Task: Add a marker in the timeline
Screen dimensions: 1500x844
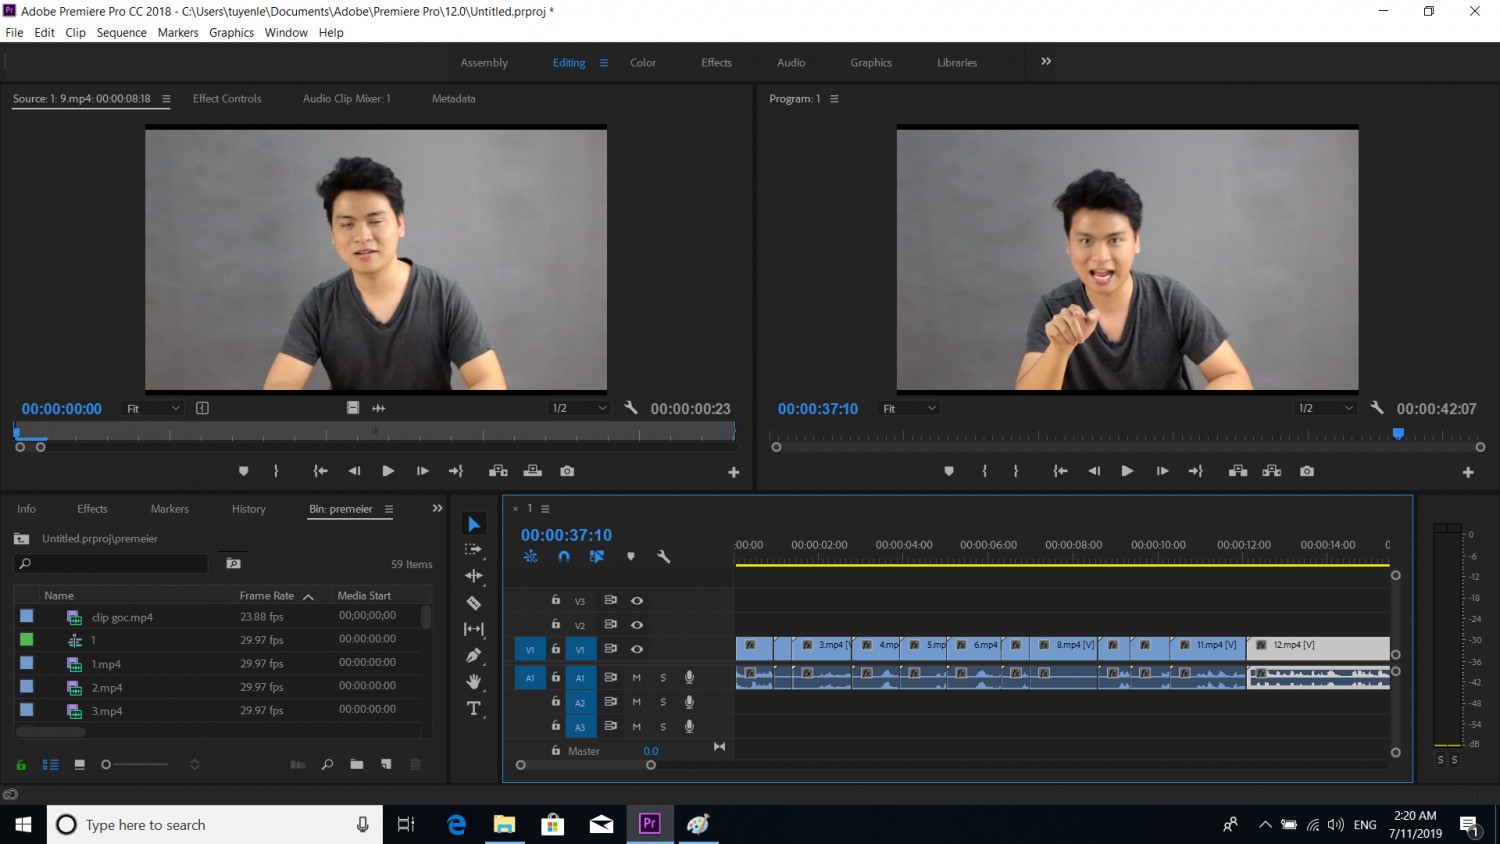Action: pos(631,557)
